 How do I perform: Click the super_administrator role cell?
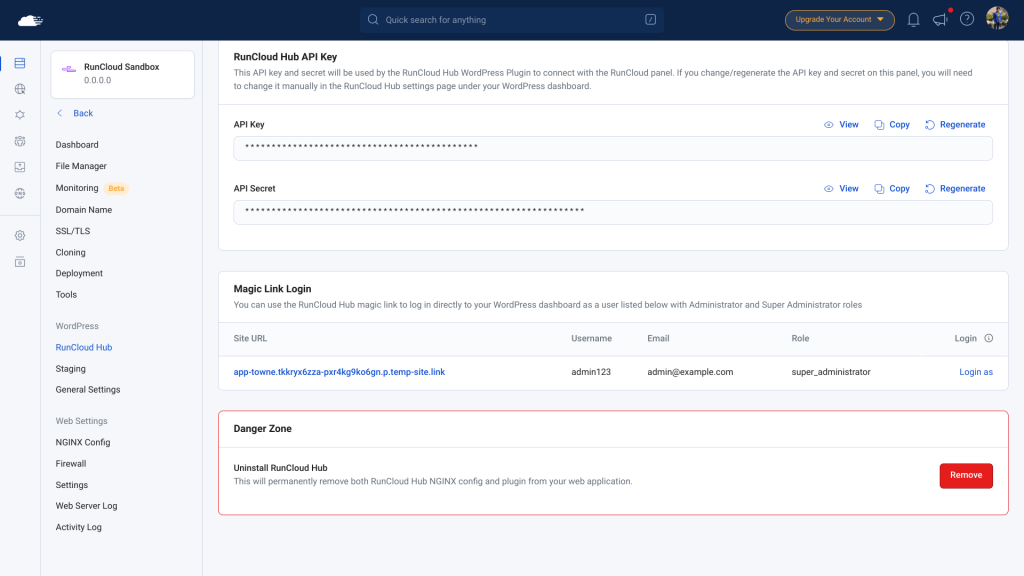[831, 372]
